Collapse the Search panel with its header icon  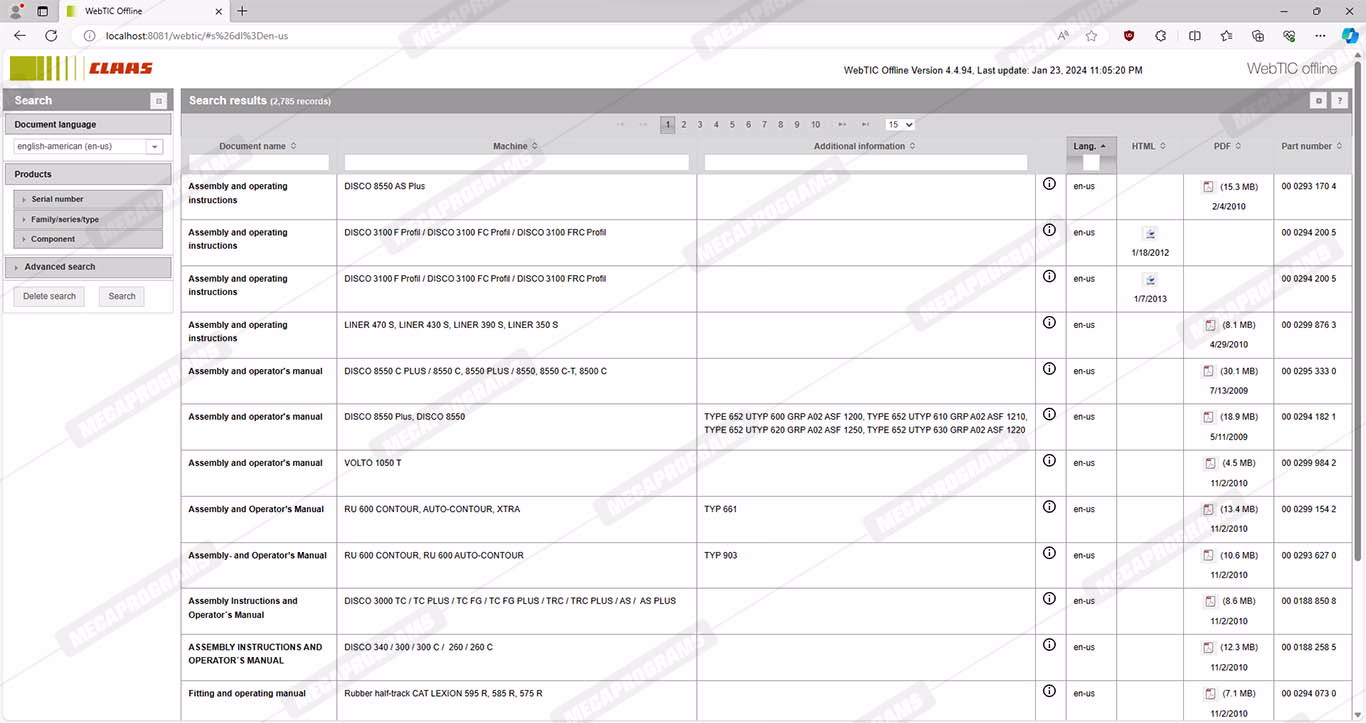point(158,101)
